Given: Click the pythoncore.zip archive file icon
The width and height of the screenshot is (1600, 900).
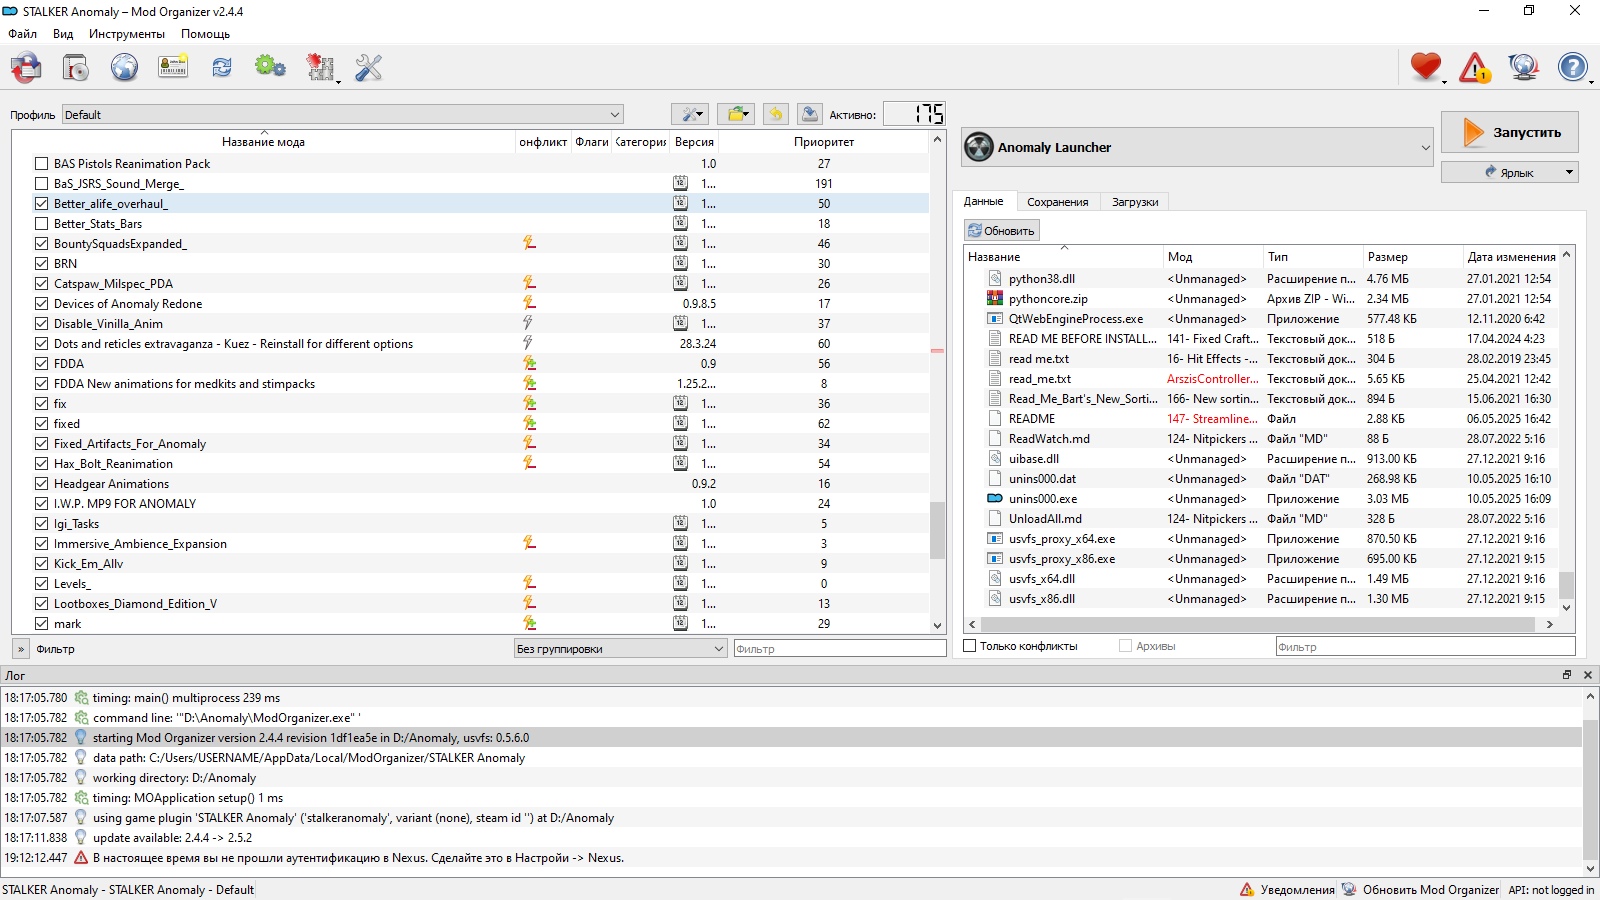Looking at the screenshot, I should coord(995,299).
